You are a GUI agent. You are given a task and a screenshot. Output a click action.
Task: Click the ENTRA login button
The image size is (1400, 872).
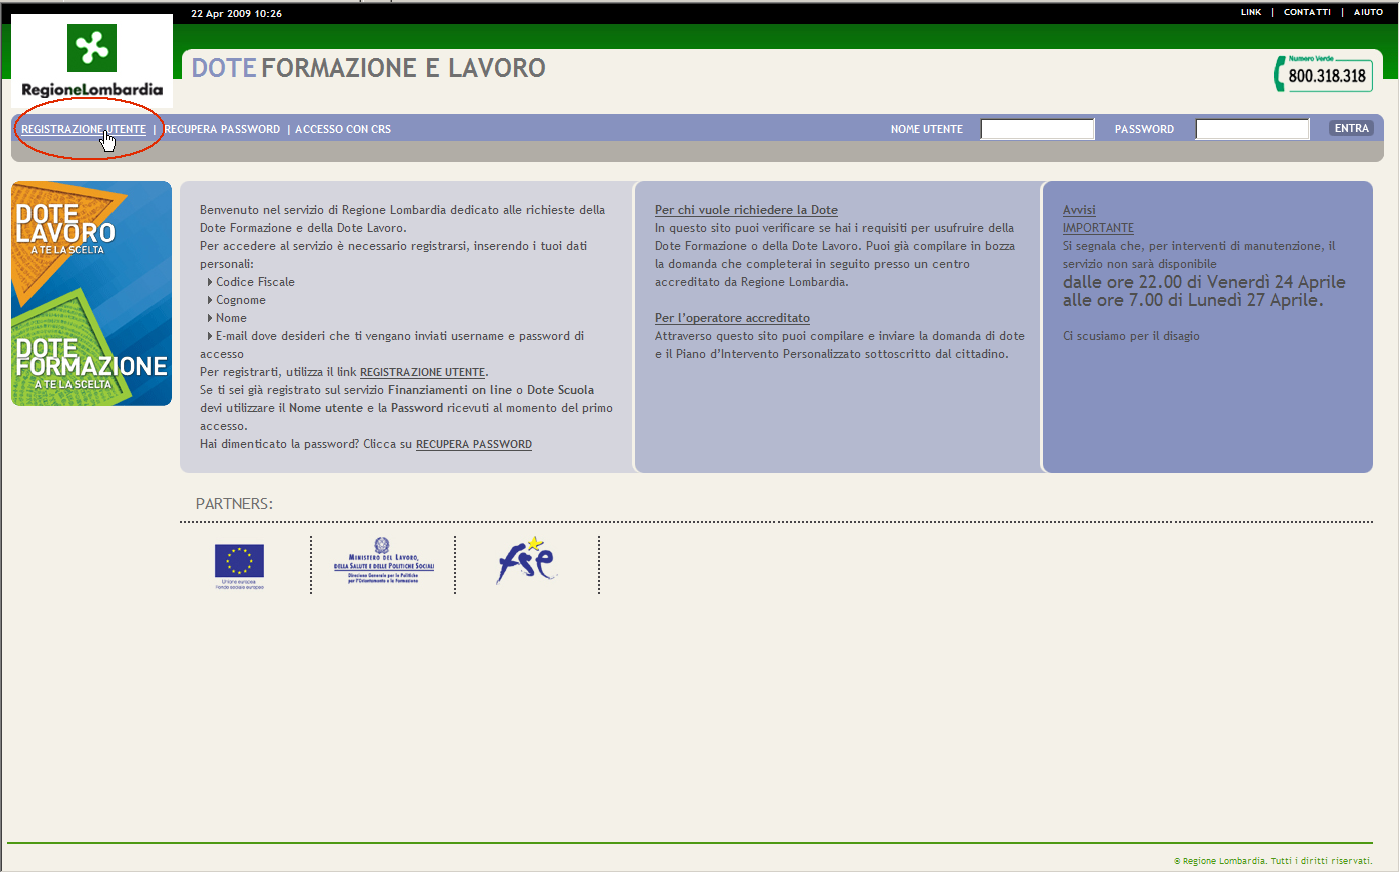coord(1351,128)
